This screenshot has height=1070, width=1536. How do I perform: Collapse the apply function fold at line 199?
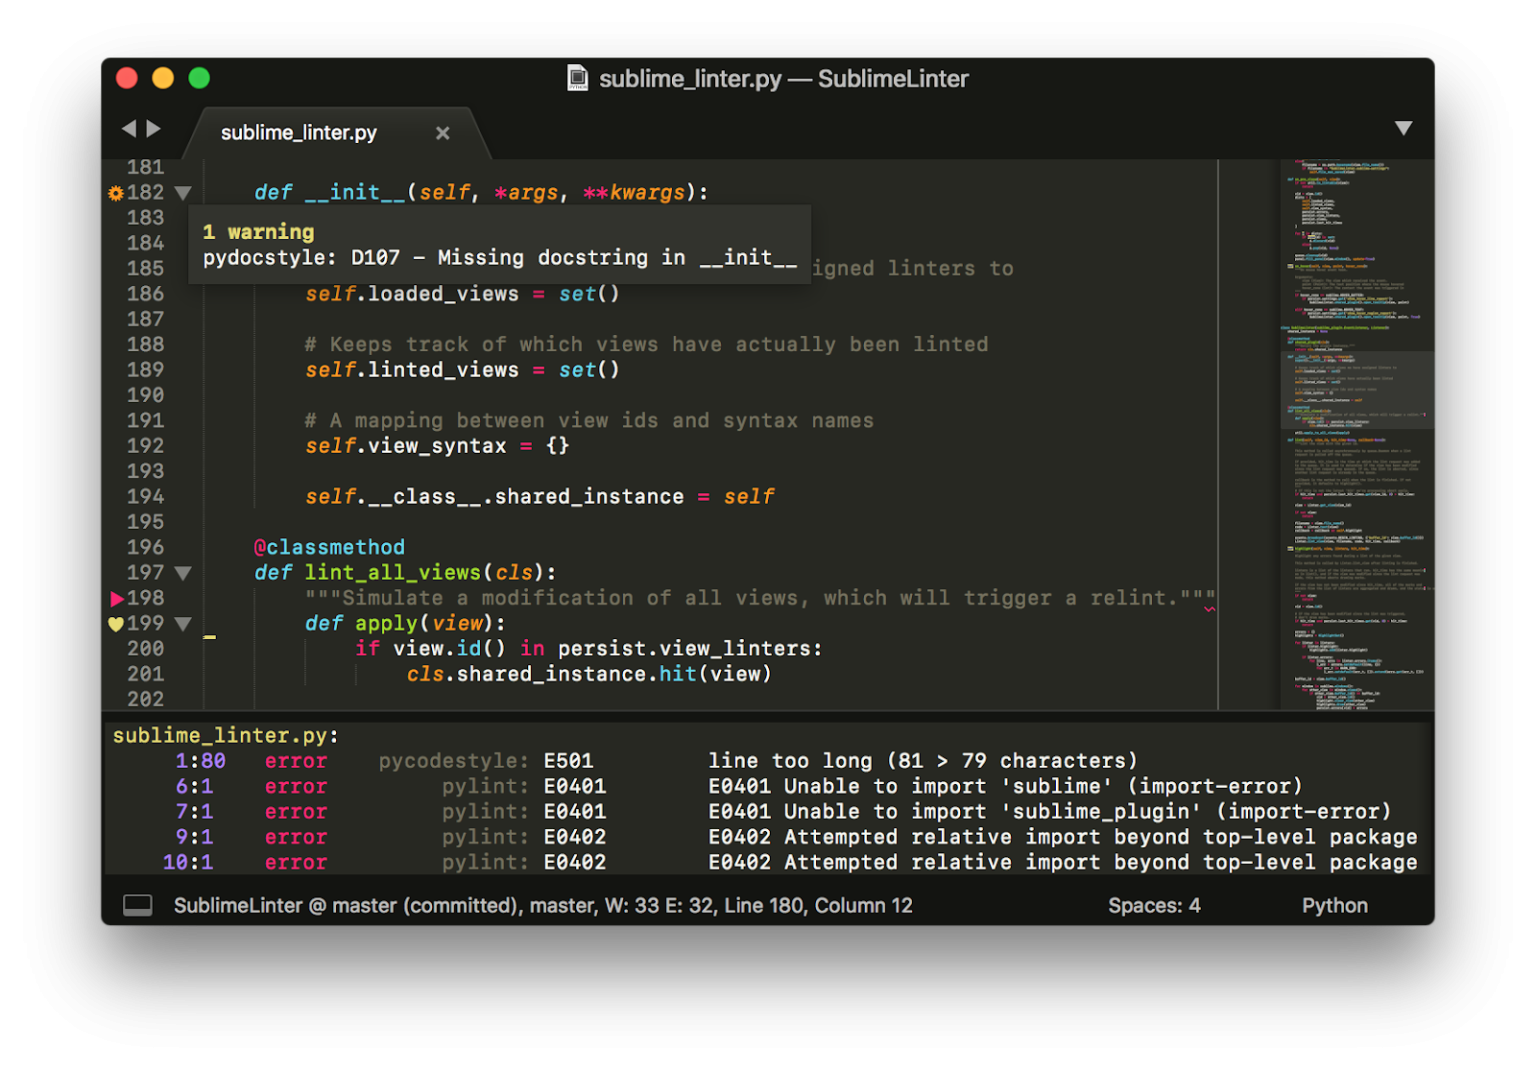pyautogui.click(x=182, y=623)
